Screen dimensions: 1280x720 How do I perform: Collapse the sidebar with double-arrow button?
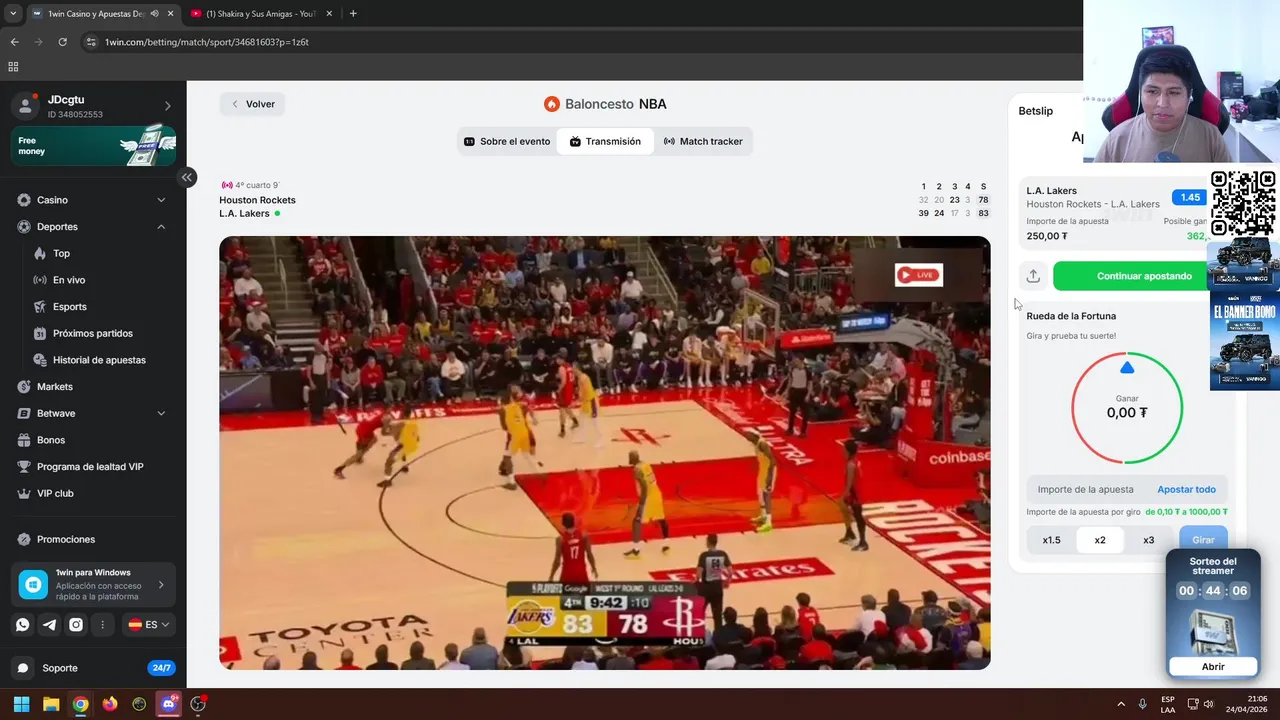[x=187, y=177]
